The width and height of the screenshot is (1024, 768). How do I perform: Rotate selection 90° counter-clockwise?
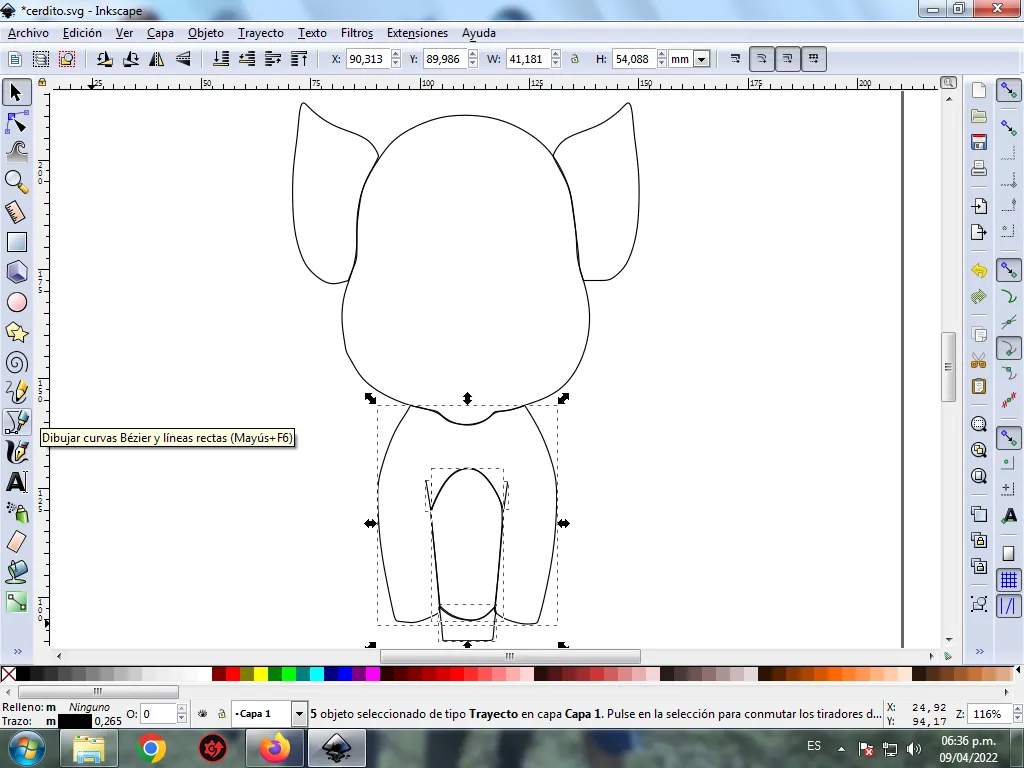coord(104,59)
